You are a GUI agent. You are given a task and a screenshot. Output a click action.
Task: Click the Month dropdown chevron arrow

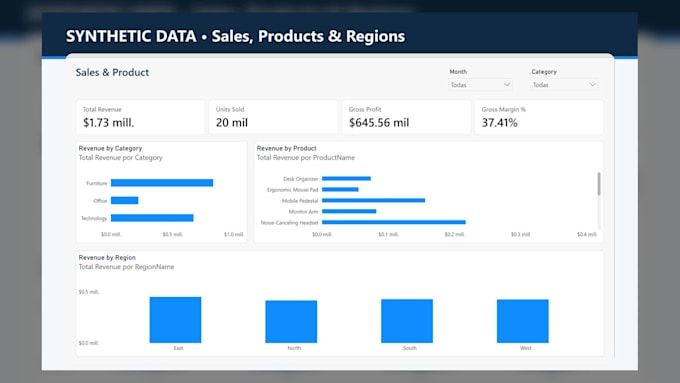(x=507, y=85)
